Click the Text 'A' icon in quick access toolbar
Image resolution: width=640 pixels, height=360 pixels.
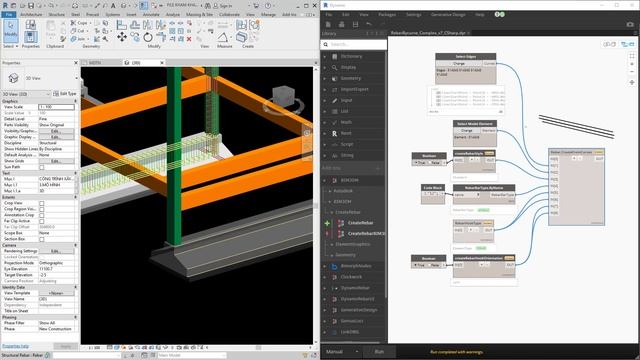113,6
